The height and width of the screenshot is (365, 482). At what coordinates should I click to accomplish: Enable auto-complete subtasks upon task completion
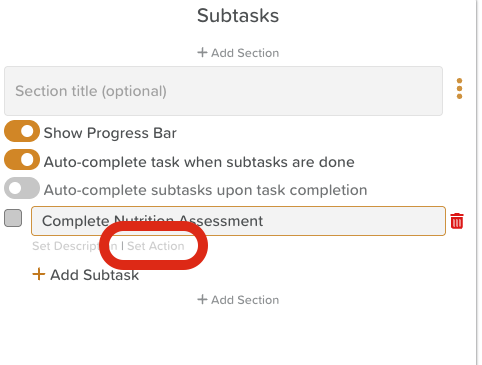(x=22, y=188)
